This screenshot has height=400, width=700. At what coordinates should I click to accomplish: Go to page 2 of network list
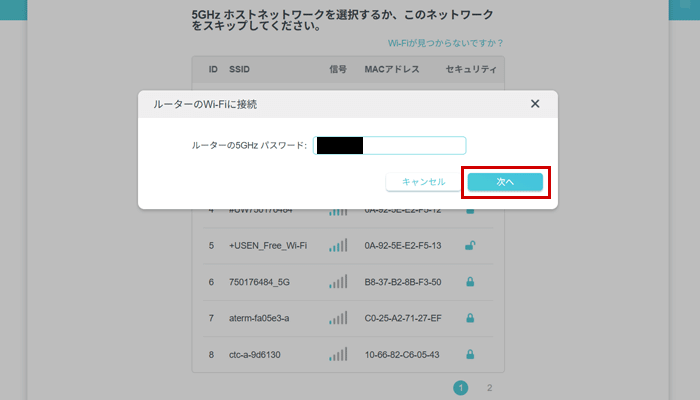[x=489, y=388]
